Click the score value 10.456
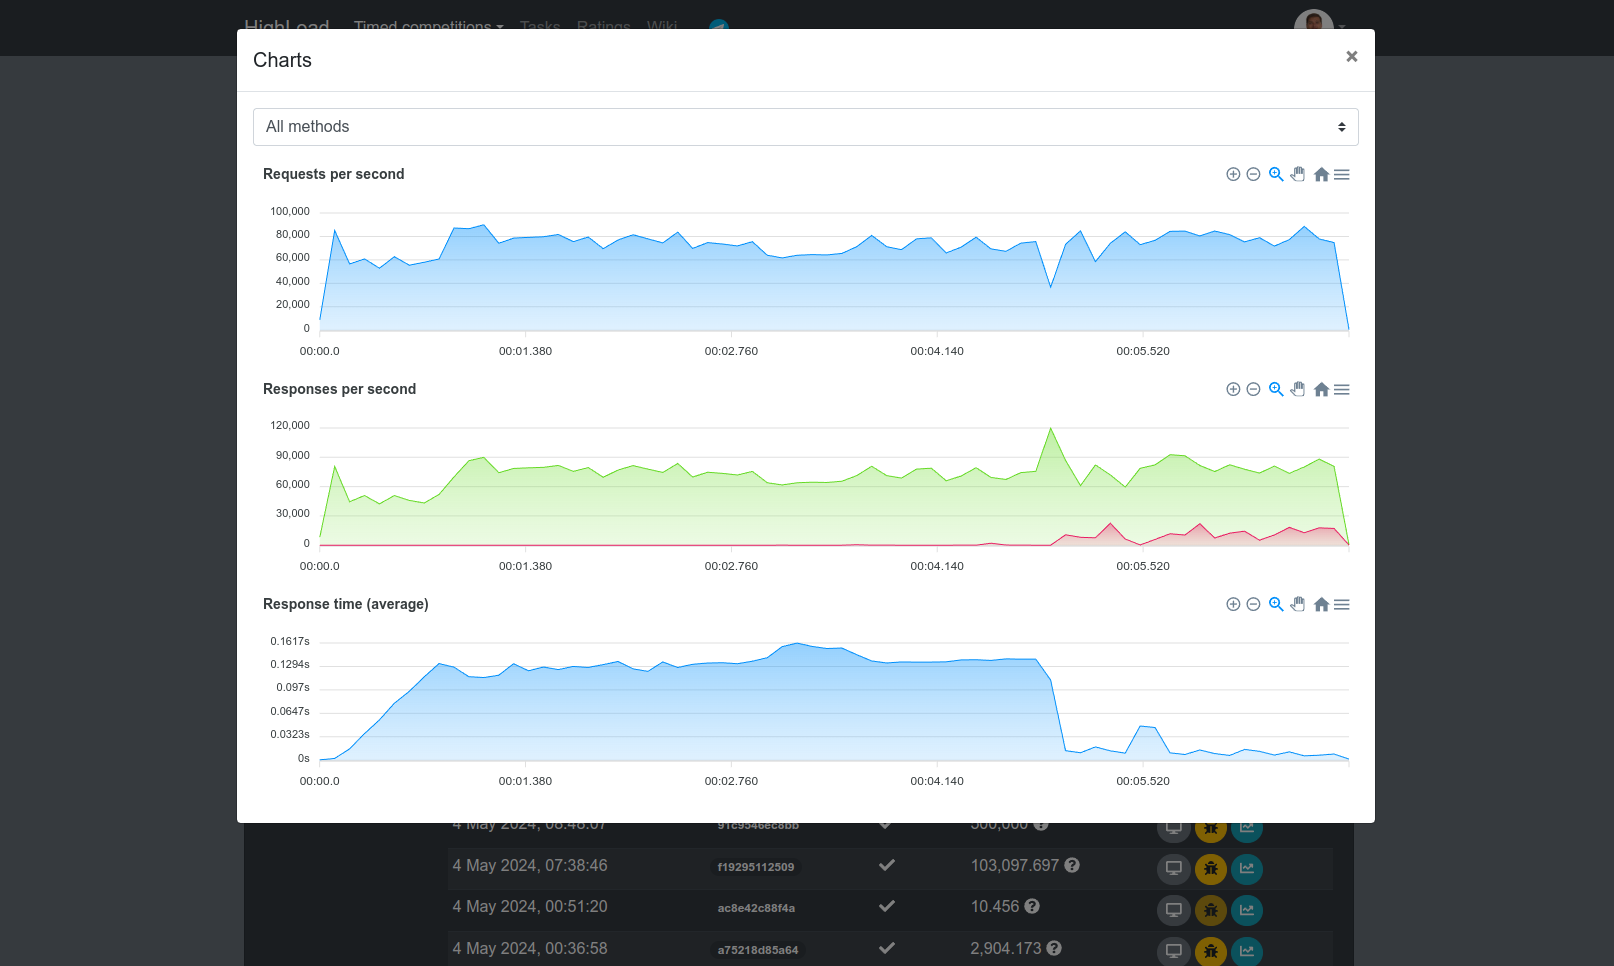 (995, 906)
